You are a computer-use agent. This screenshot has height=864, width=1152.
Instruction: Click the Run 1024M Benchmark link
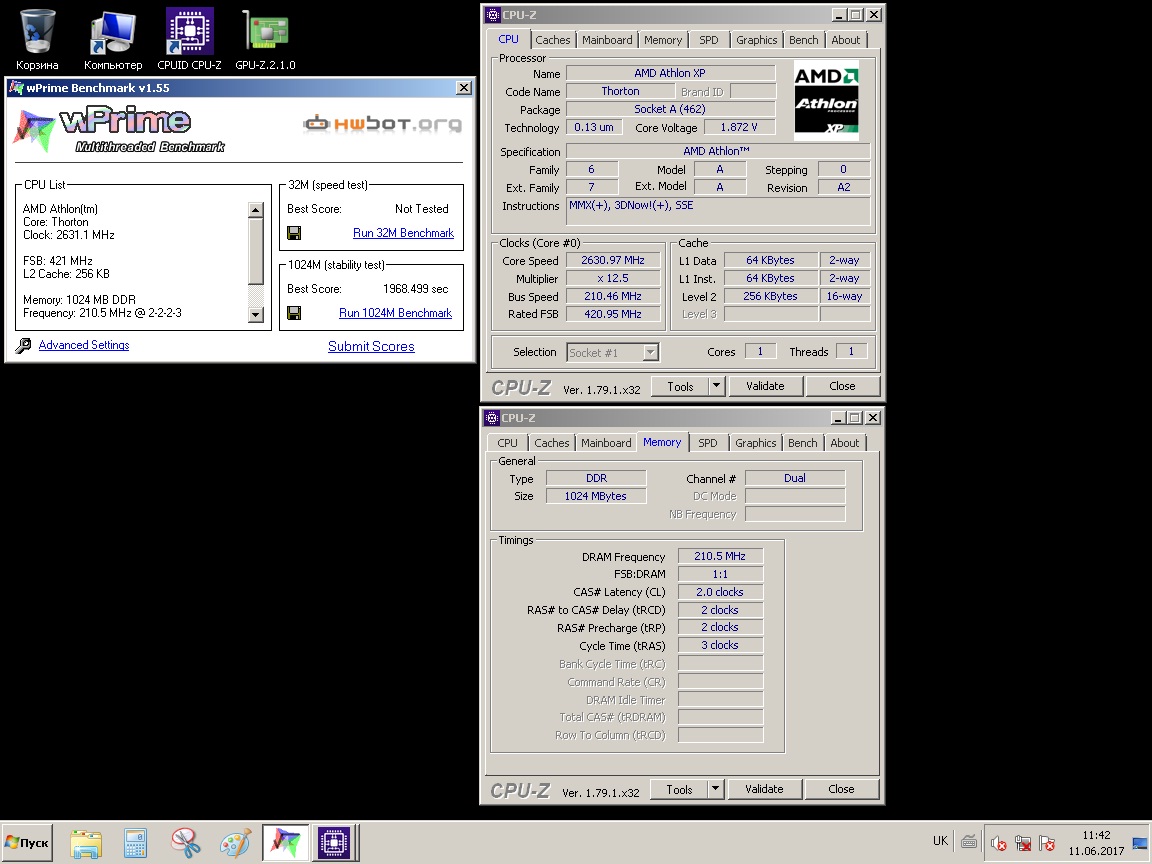tap(395, 313)
